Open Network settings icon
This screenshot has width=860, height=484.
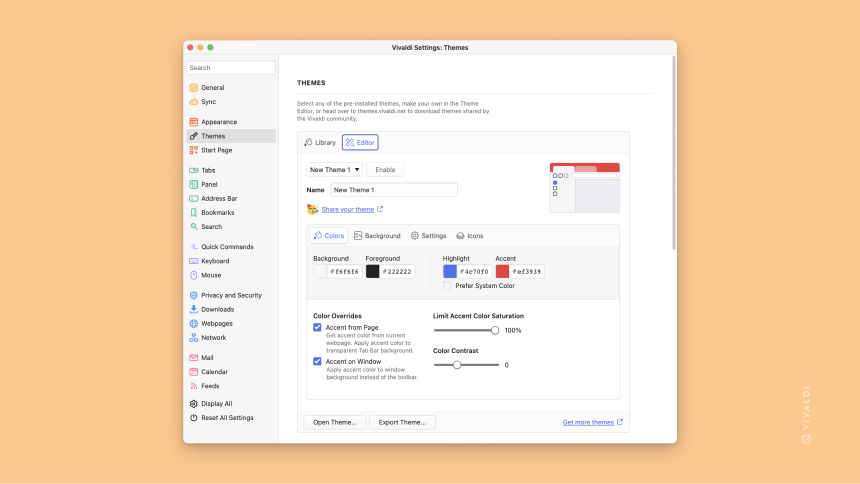coord(194,337)
